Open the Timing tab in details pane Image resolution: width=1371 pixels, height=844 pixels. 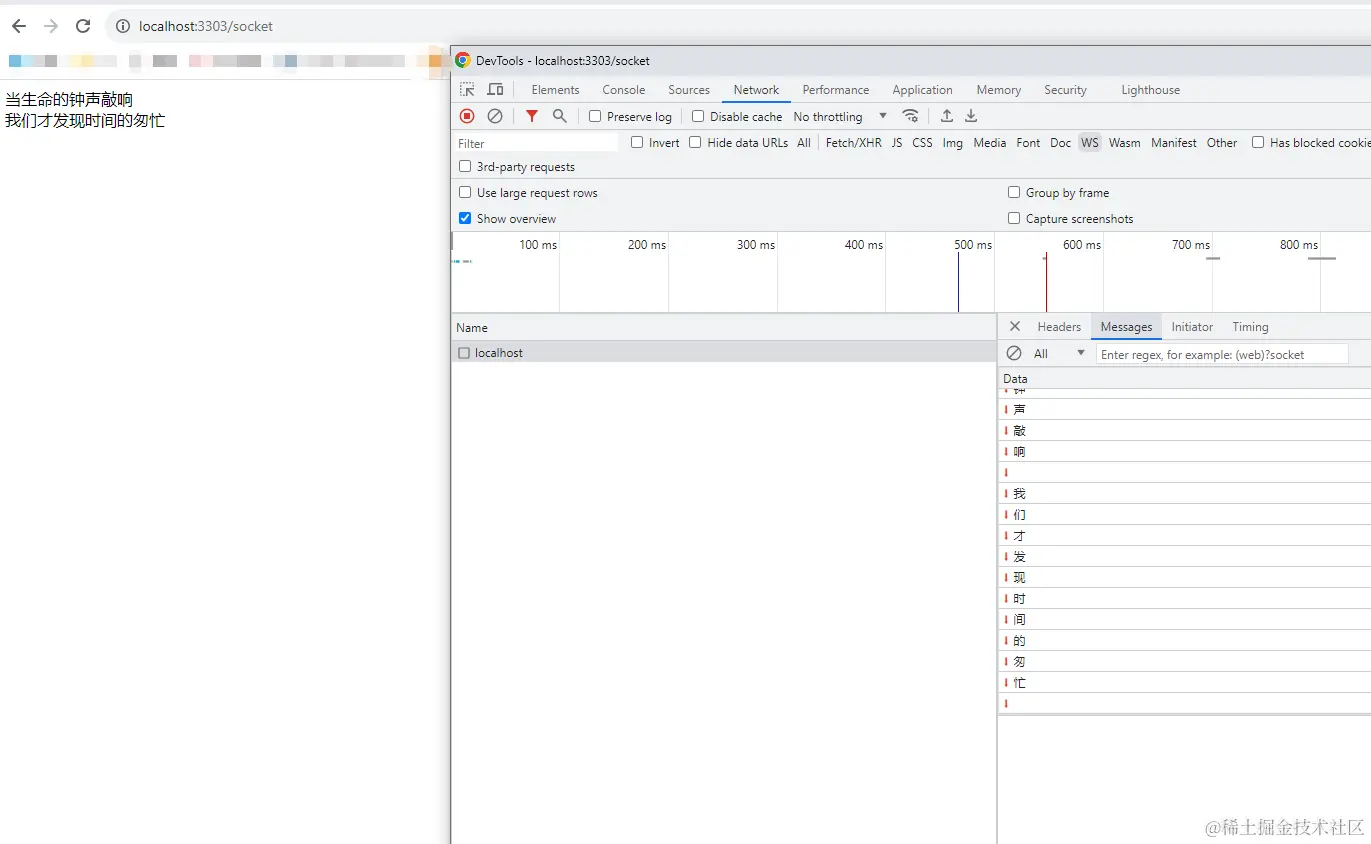(1249, 326)
